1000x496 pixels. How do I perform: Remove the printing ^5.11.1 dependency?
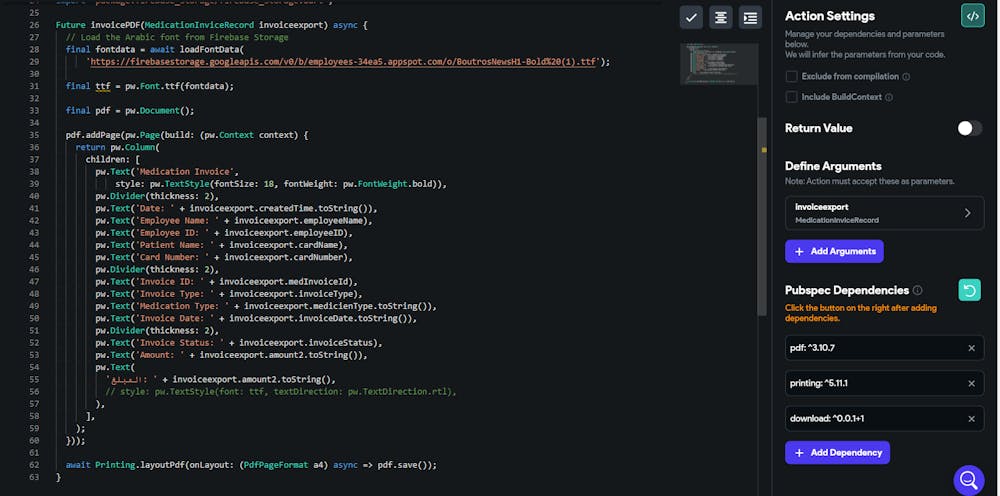click(971, 383)
